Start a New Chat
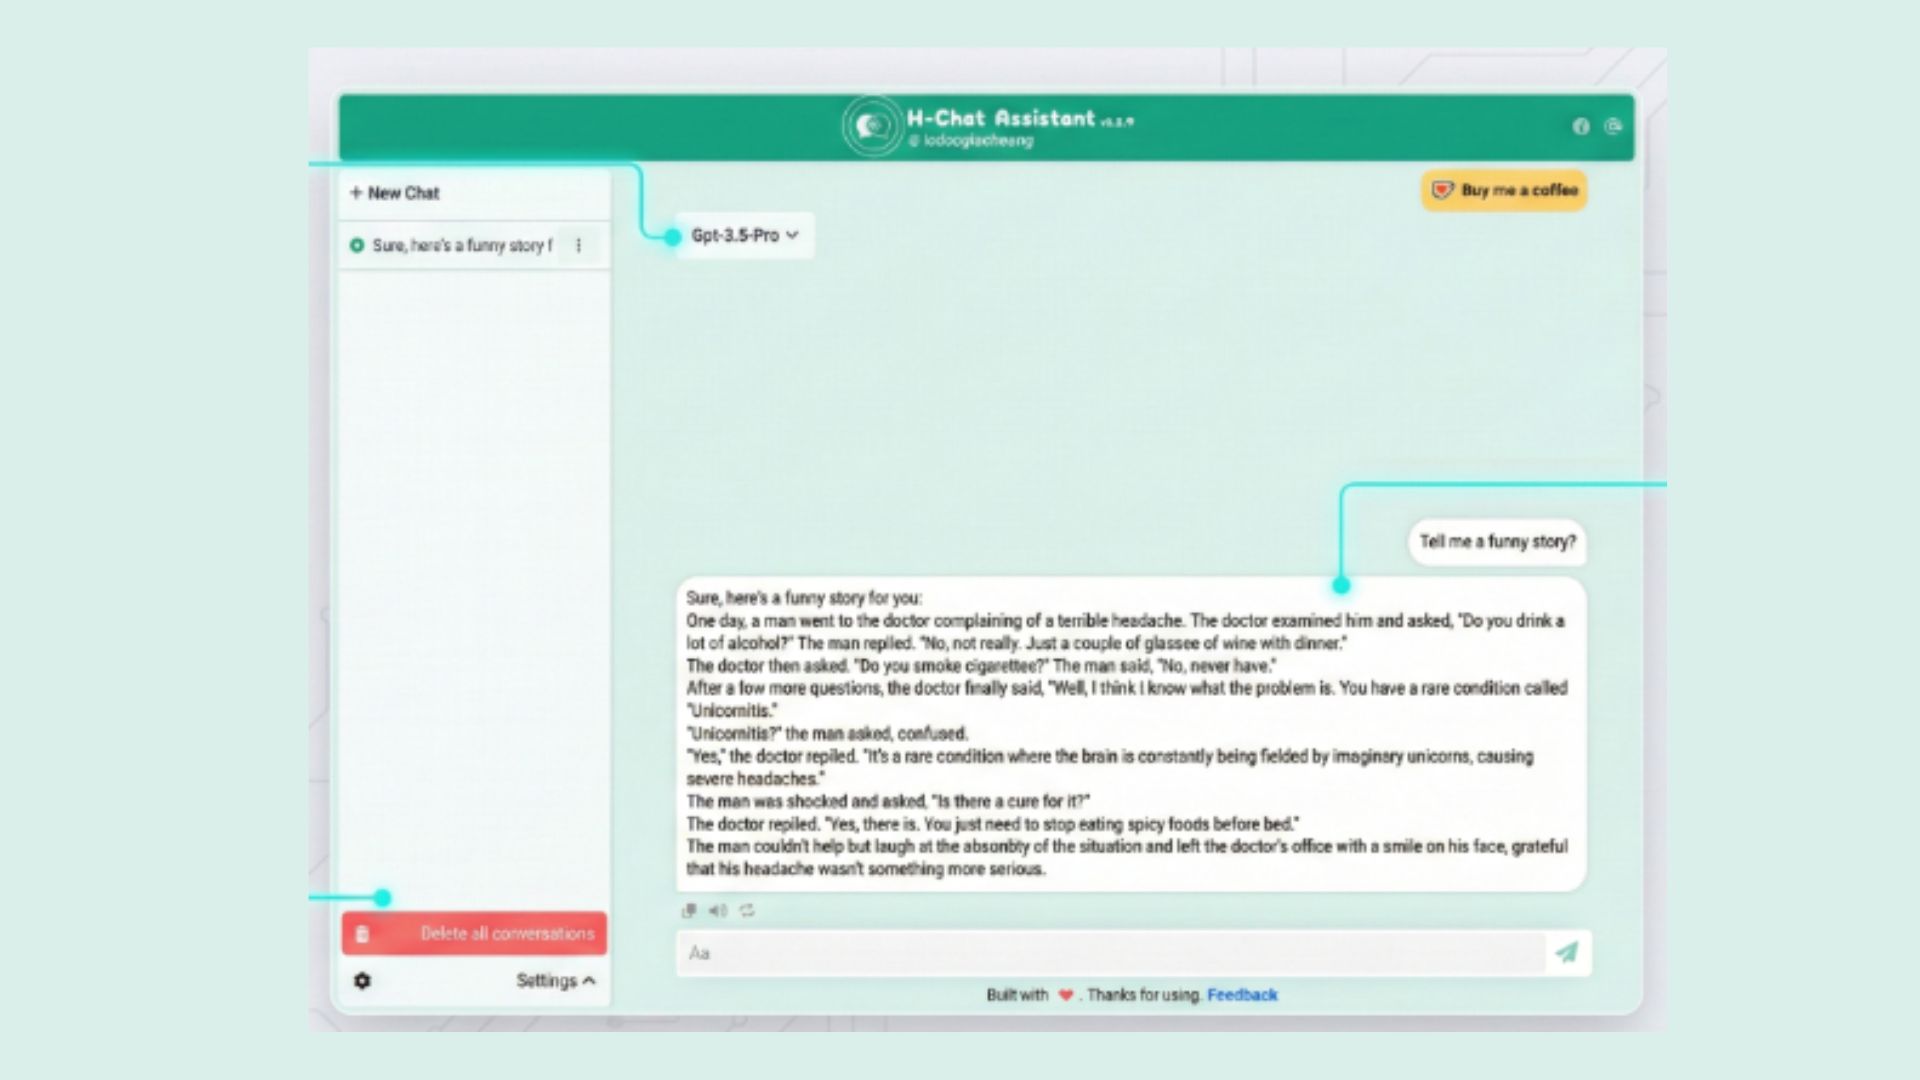Screen dimensions: 1920x1080 pos(395,193)
